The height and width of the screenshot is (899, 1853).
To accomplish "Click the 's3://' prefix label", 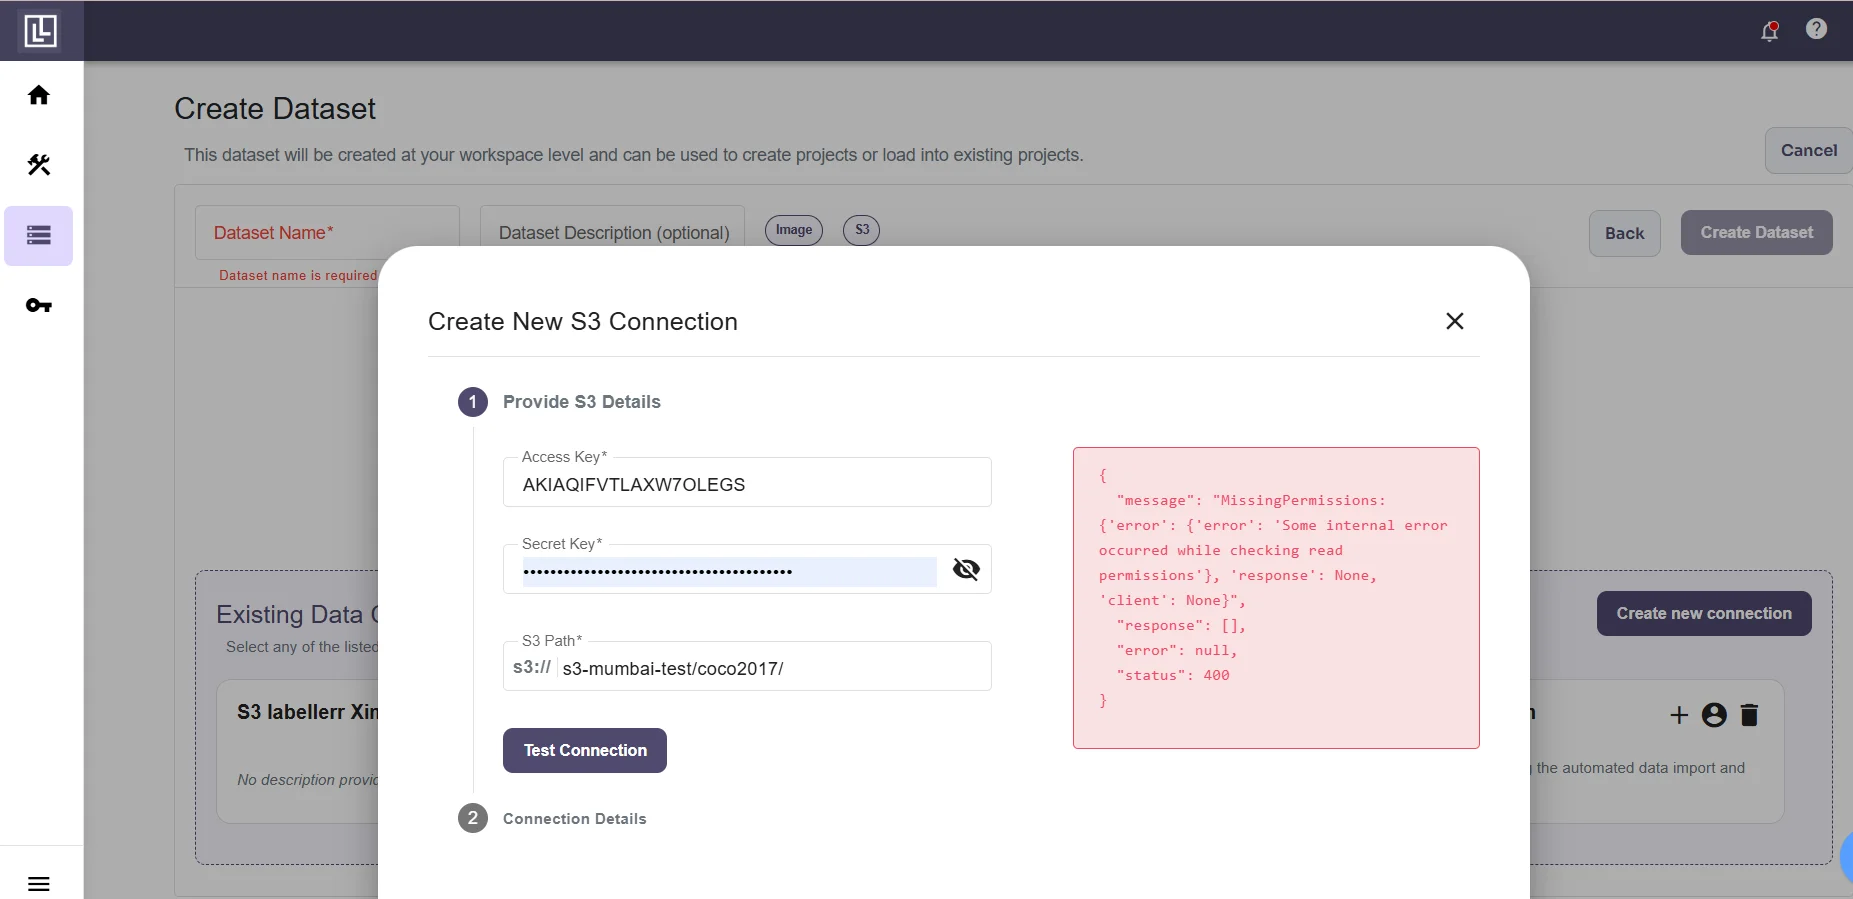I will pos(532,667).
